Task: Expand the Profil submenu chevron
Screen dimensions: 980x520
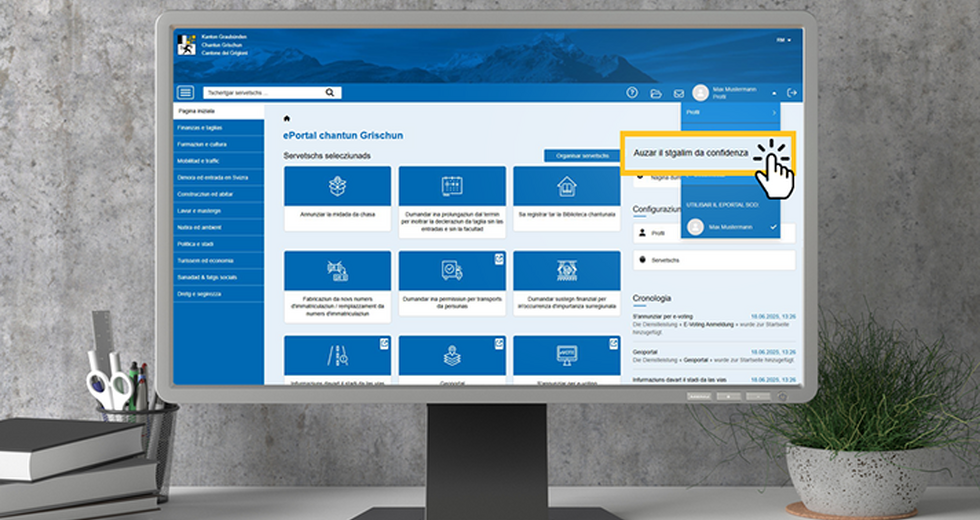Action: (x=774, y=112)
